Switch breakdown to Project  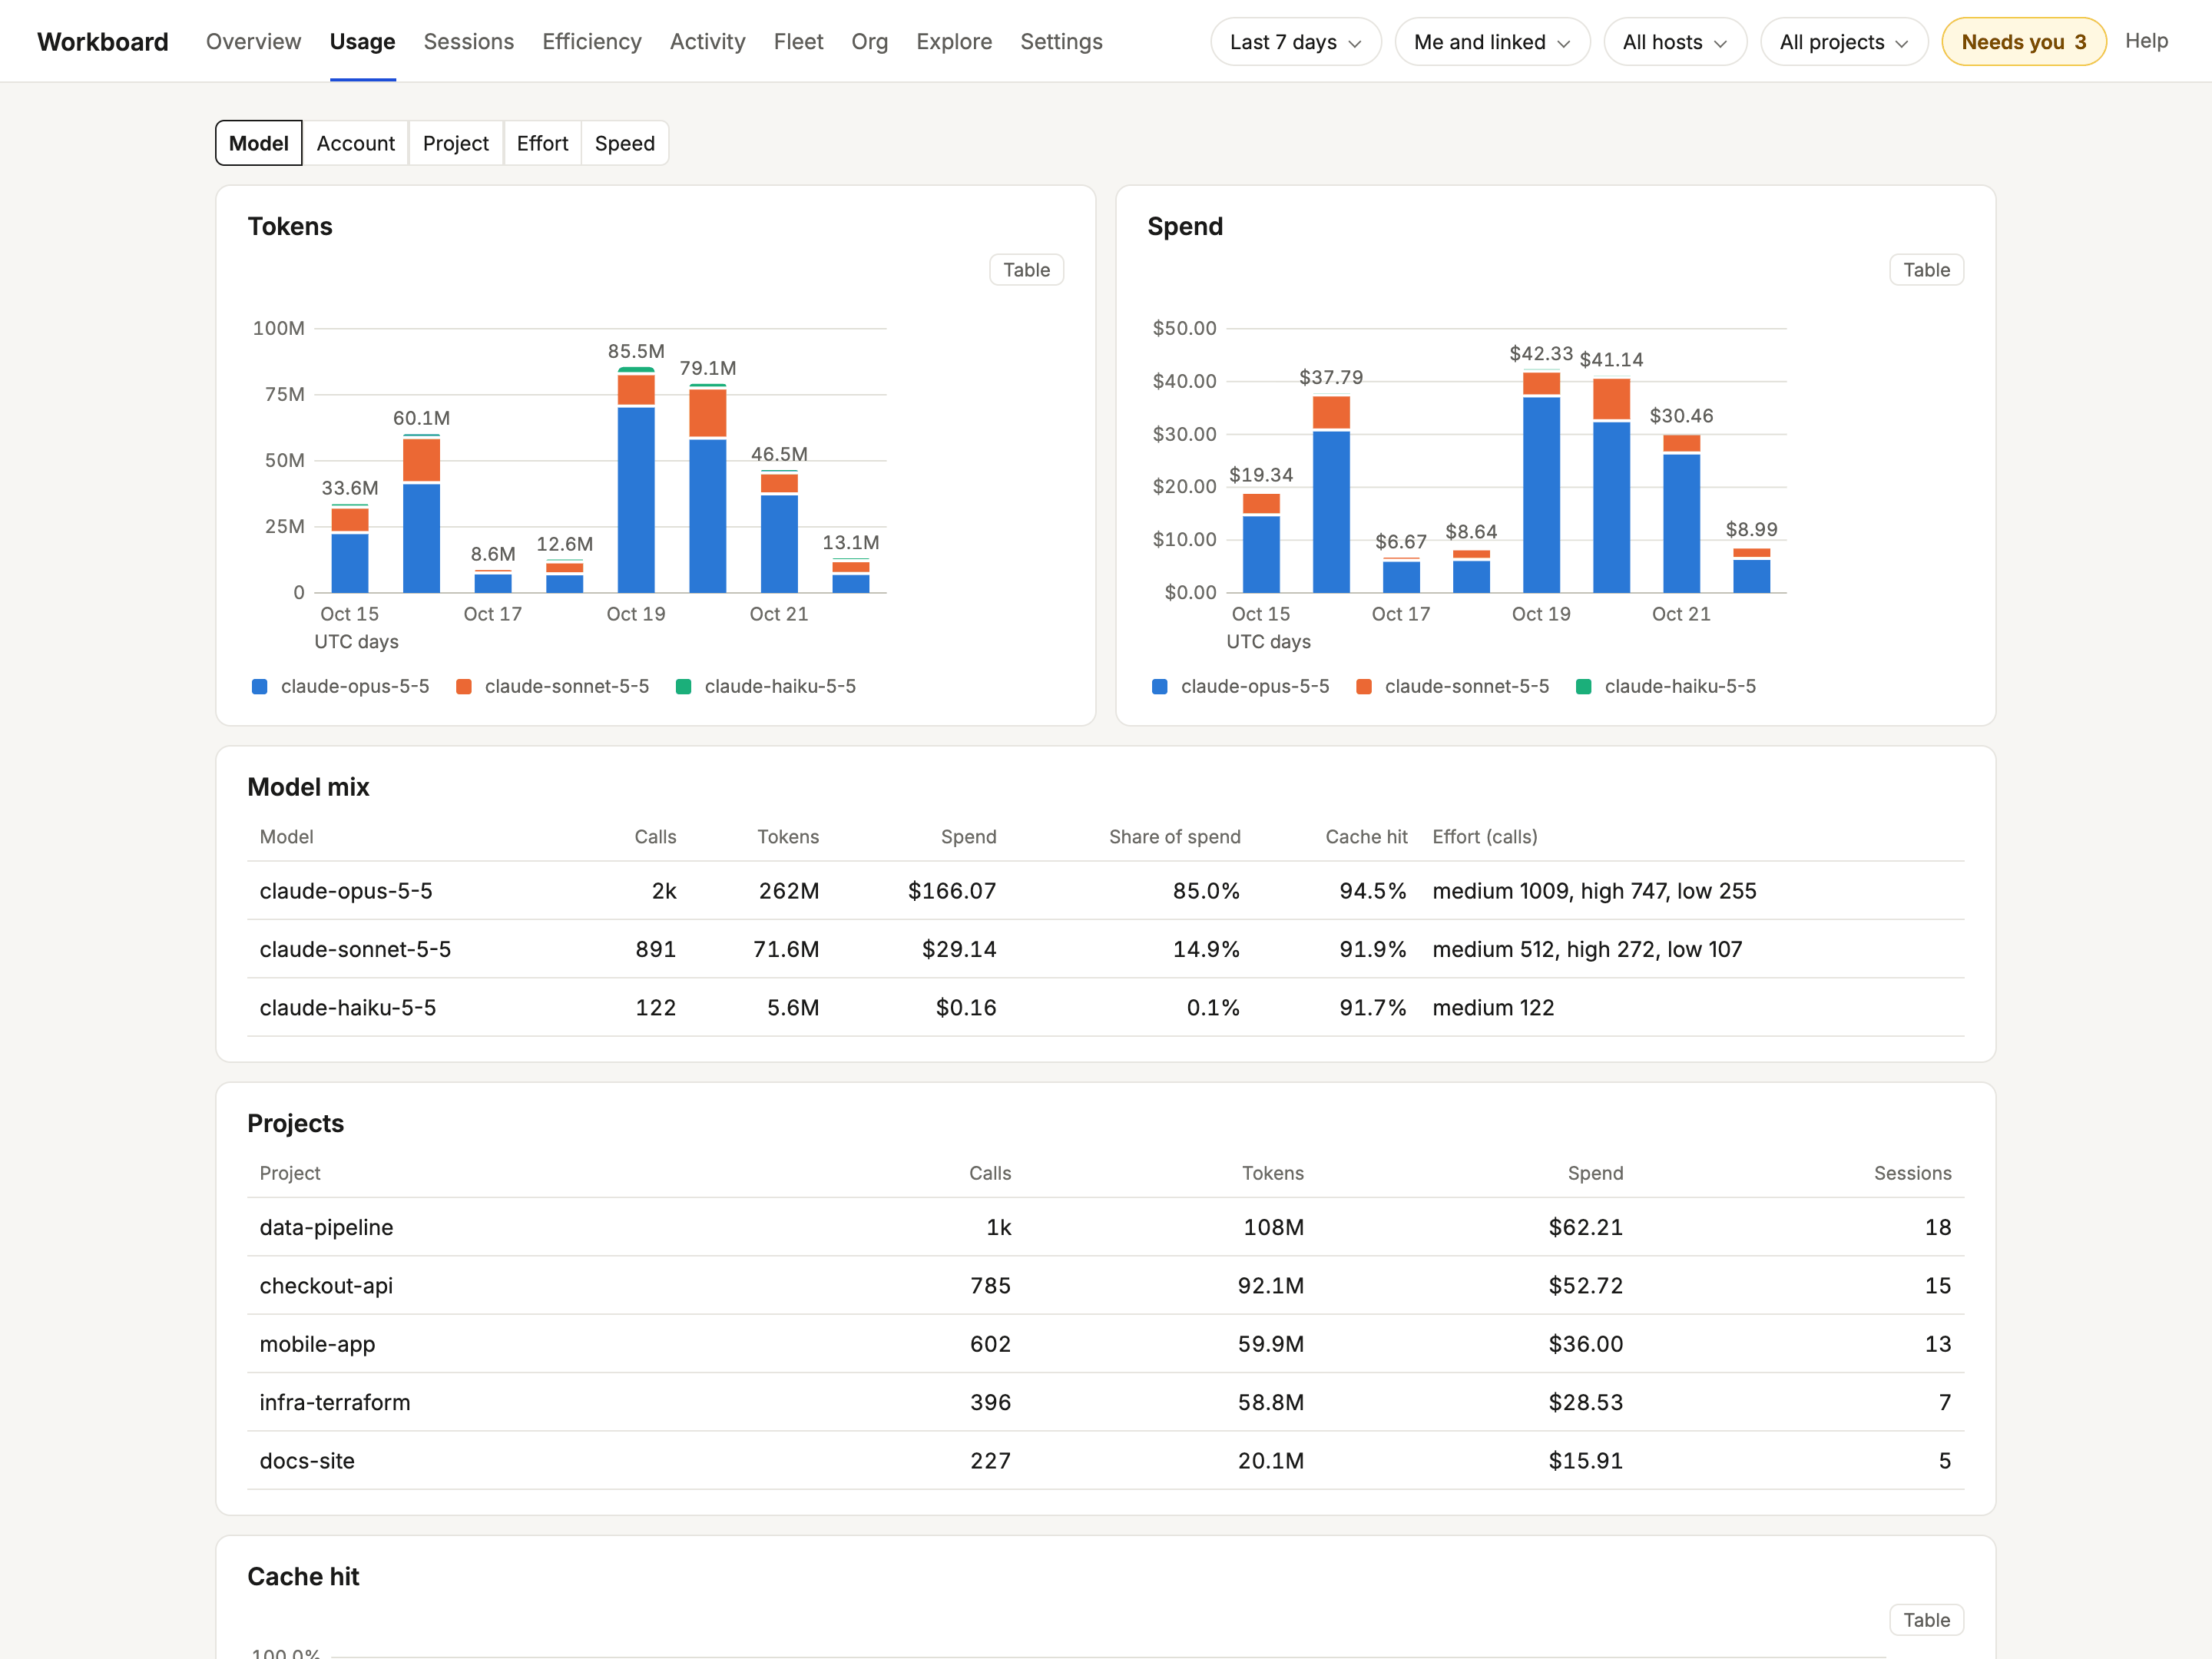click(x=455, y=143)
